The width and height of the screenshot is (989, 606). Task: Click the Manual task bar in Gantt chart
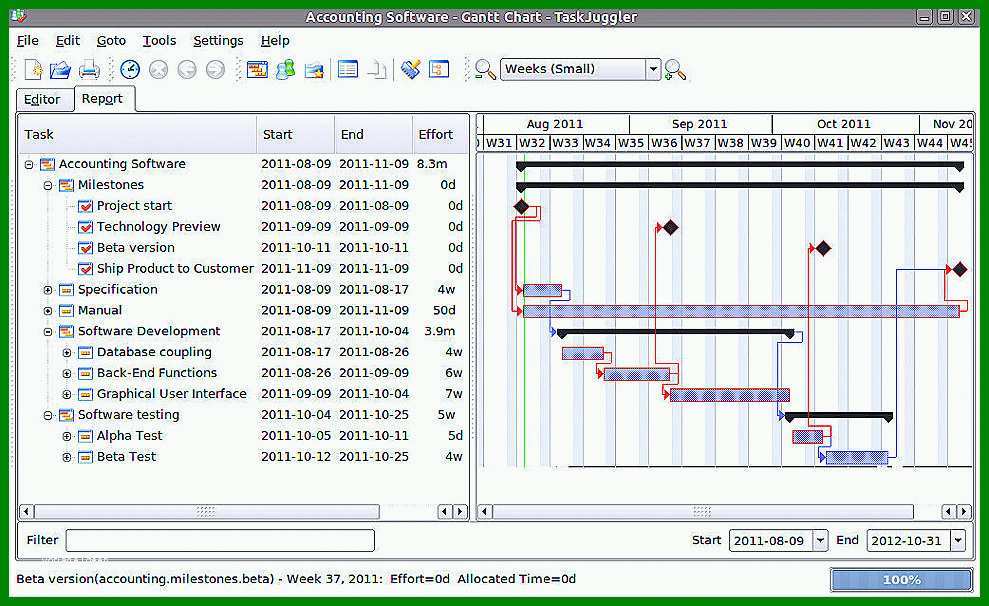(741, 311)
